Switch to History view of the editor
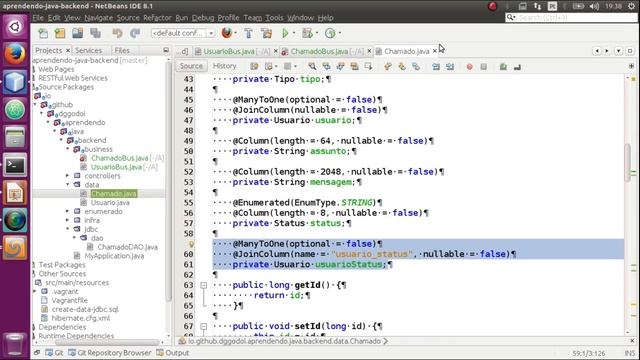Viewport: 640px width, 360px height. pyautogui.click(x=224, y=66)
